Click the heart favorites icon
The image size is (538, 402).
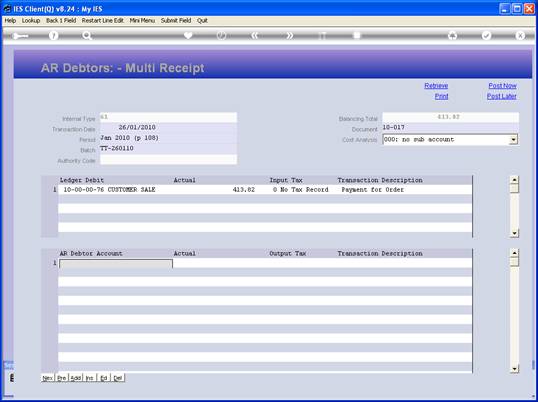click(x=188, y=36)
